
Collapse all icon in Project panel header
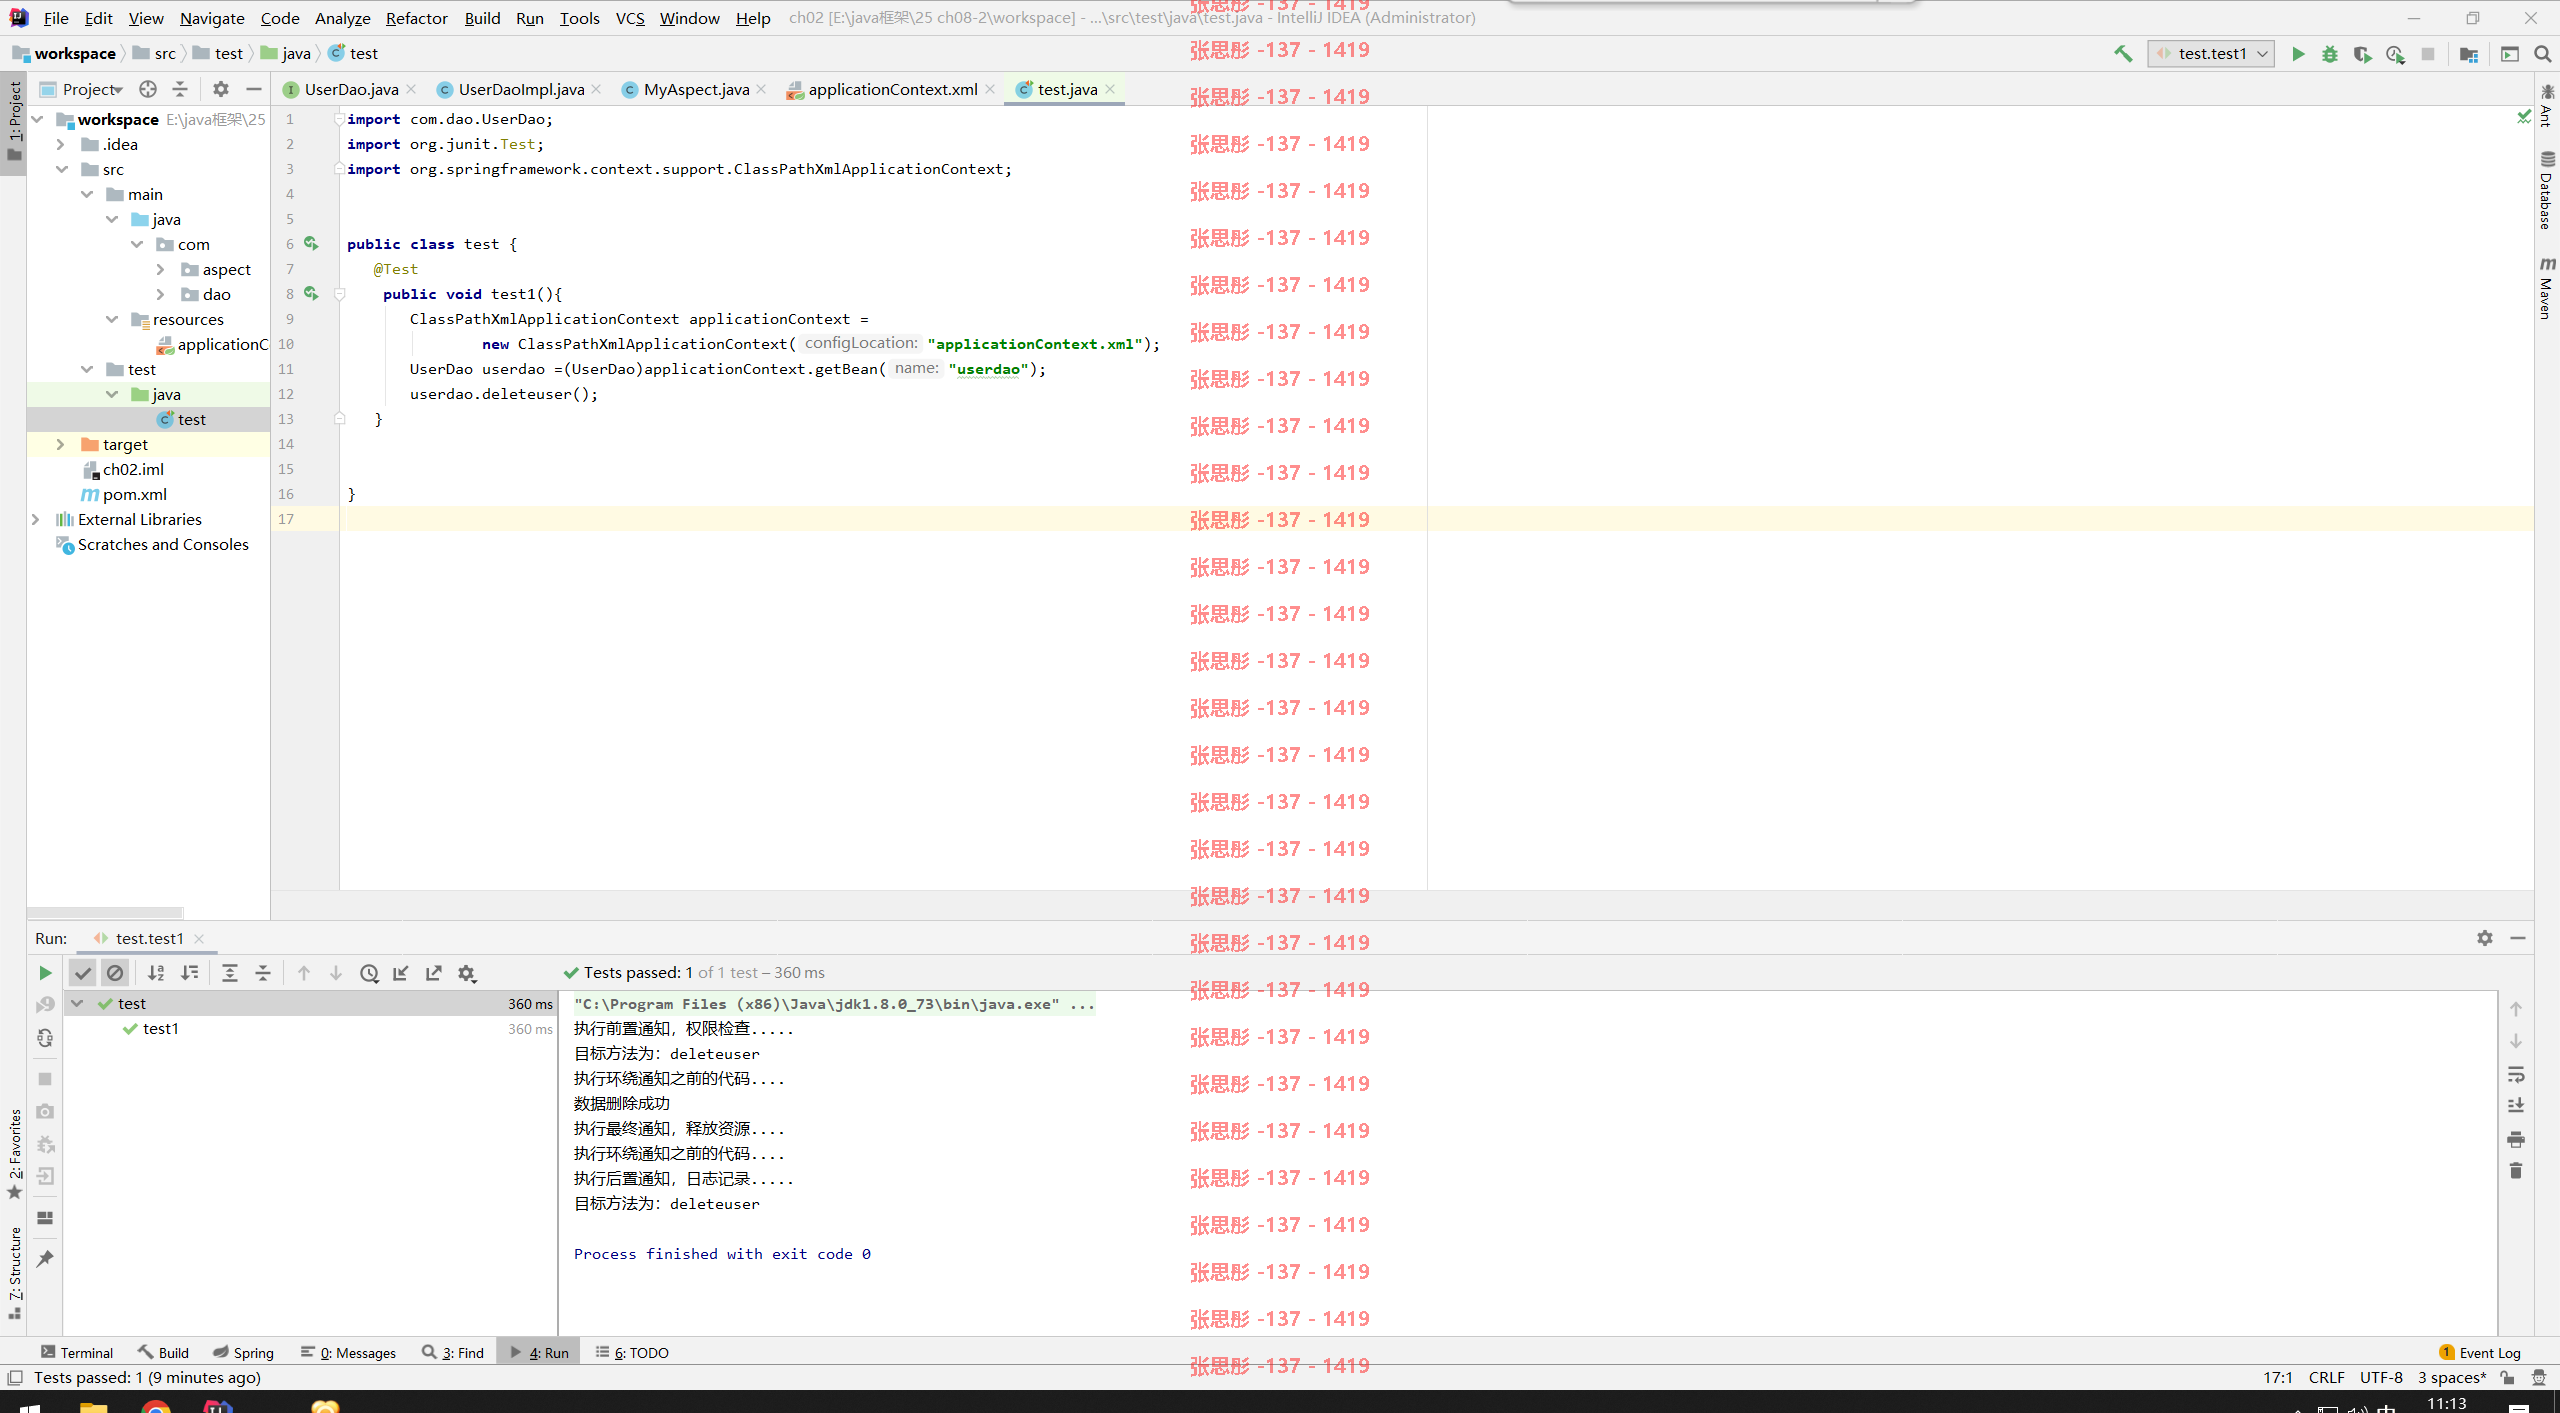click(180, 89)
